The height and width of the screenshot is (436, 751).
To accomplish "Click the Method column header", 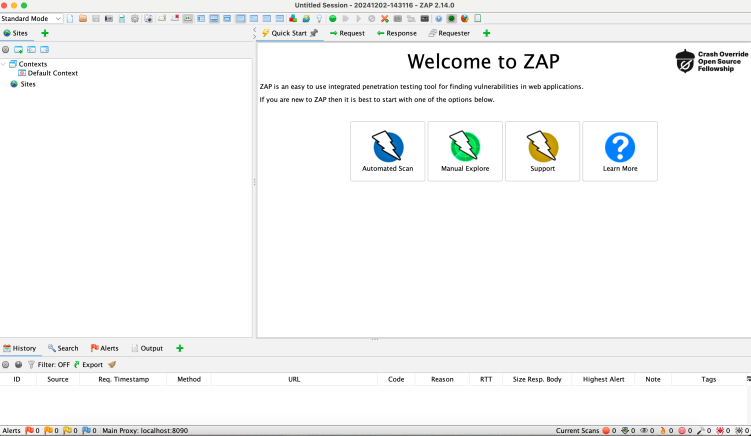I will point(189,379).
